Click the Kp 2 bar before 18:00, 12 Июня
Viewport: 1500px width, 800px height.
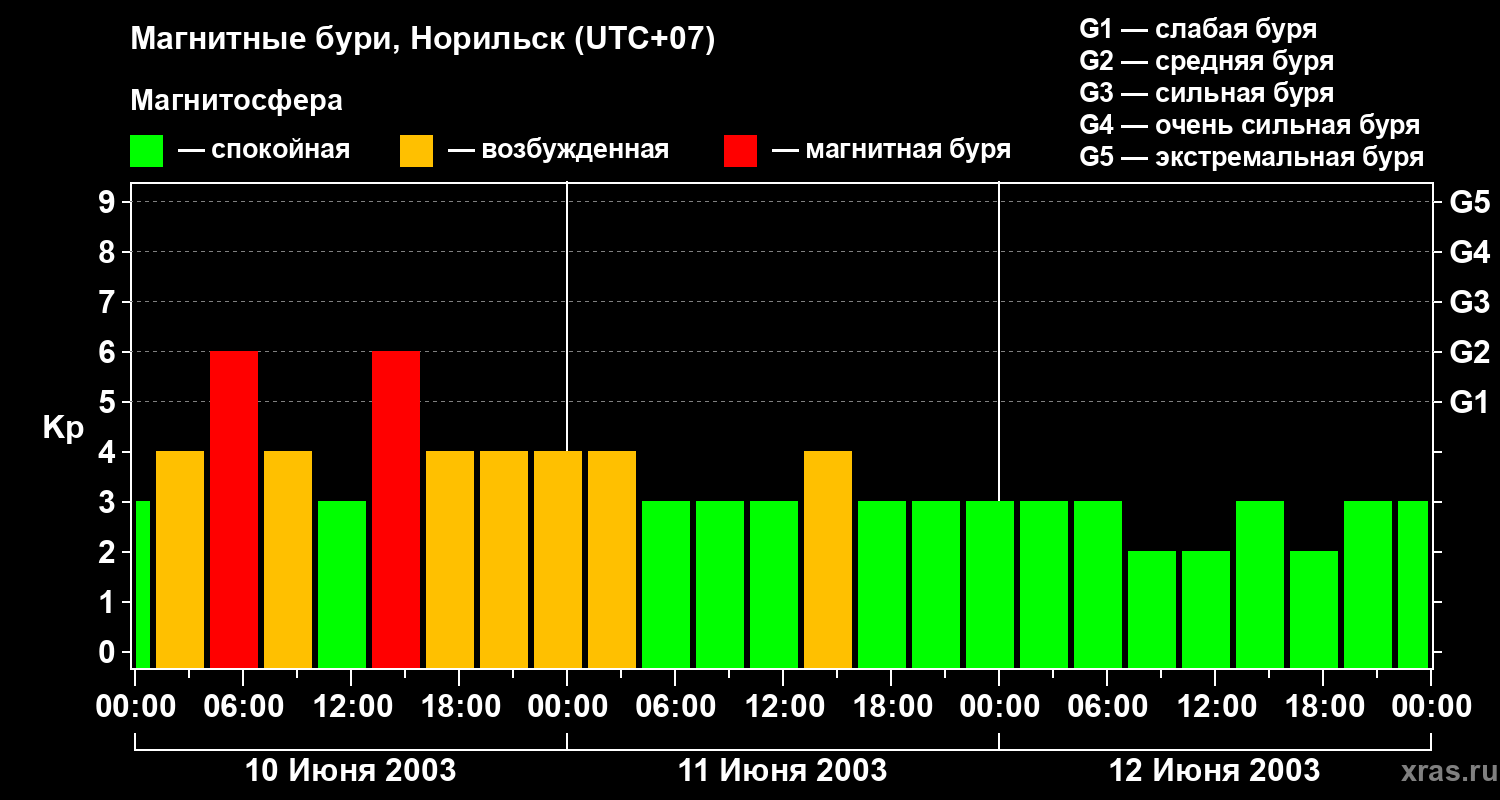click(x=1314, y=610)
